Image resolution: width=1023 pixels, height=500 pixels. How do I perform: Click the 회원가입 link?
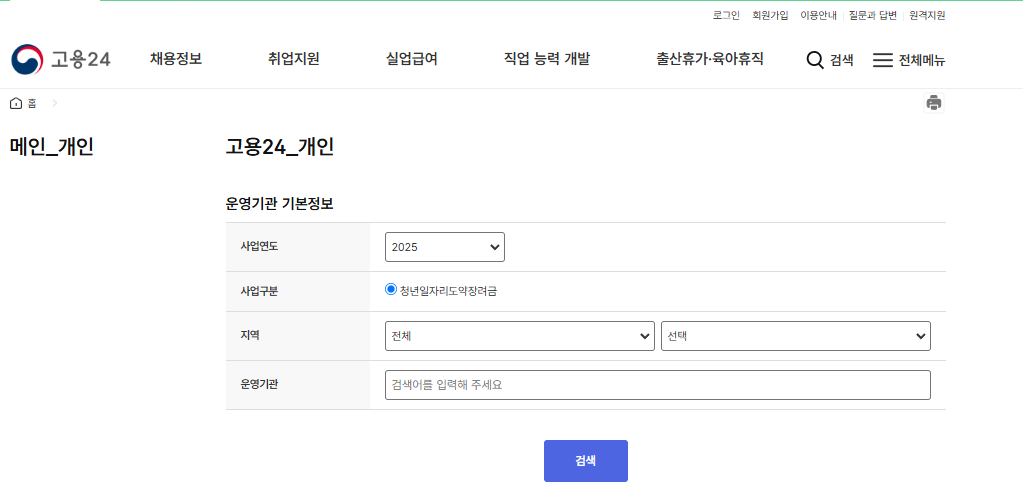coord(771,16)
